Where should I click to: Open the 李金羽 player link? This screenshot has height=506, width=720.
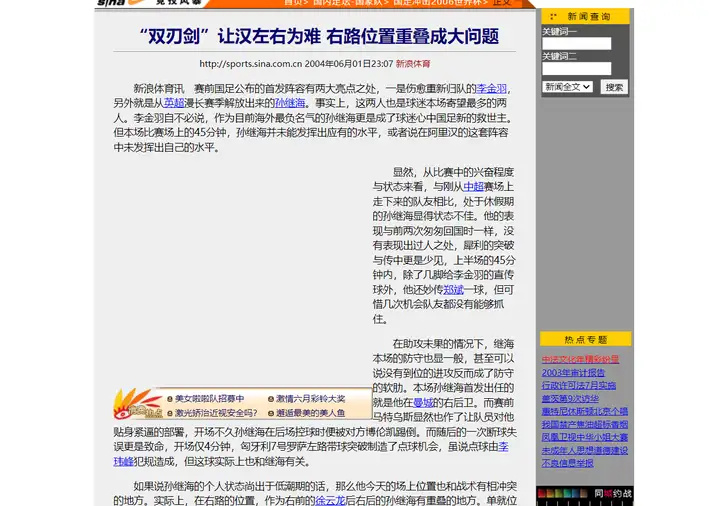(x=492, y=89)
